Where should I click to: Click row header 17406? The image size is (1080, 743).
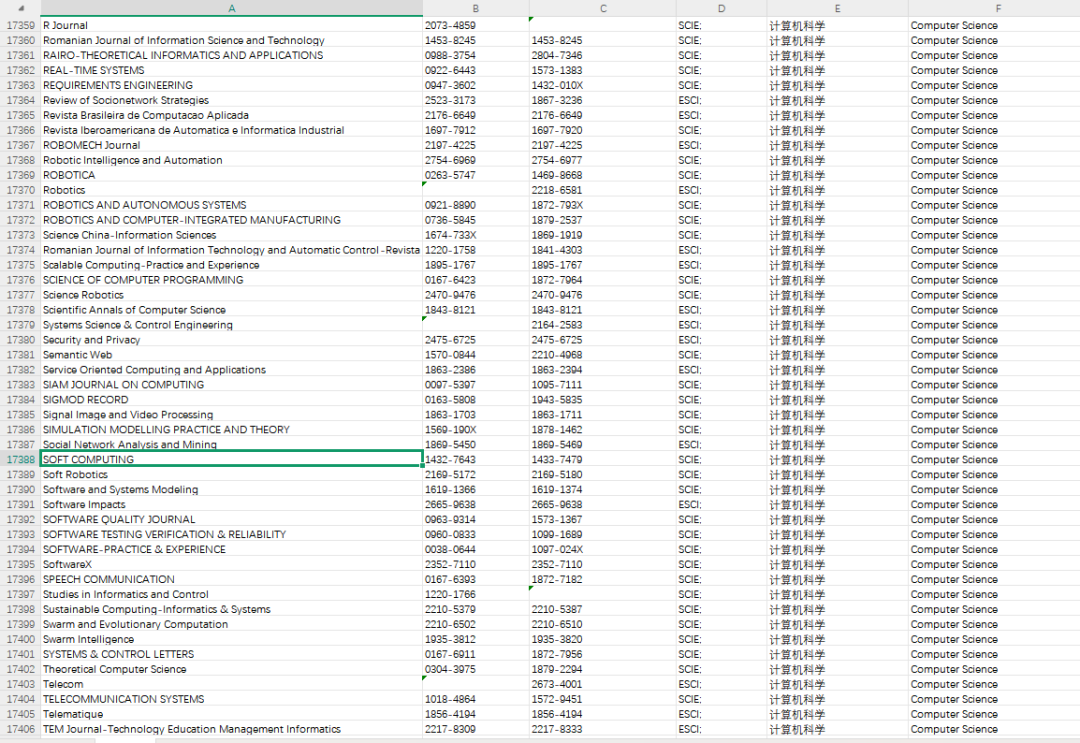[x=20, y=729]
